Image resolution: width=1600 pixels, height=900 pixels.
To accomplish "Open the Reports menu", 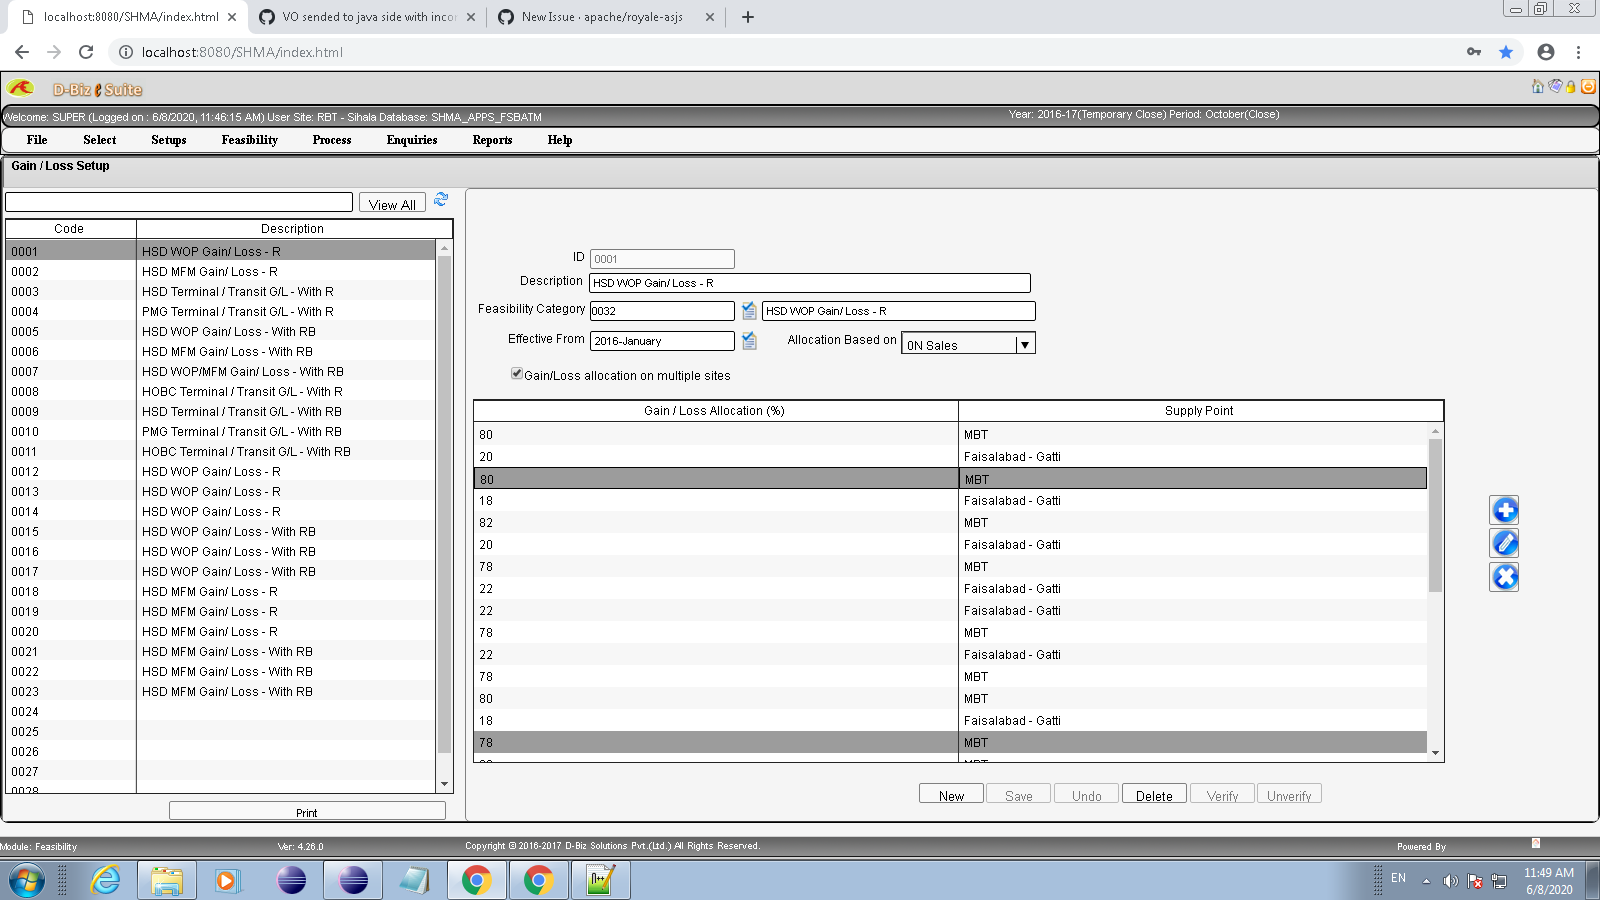I will pos(492,140).
